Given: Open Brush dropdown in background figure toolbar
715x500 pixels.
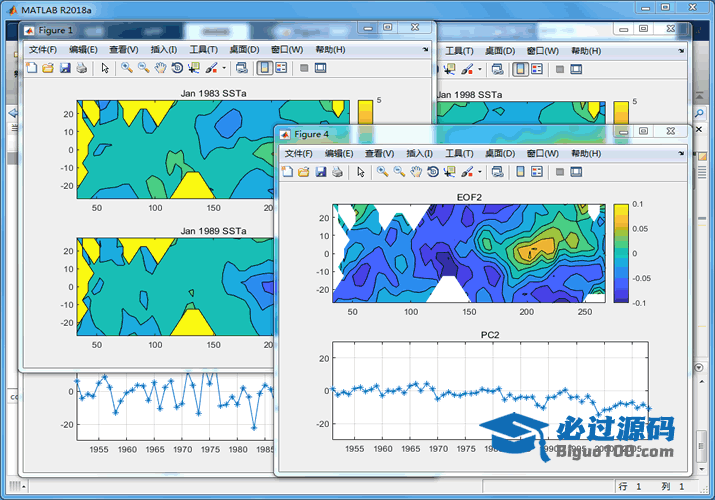Looking at the screenshot, I should click(x=480, y=70).
